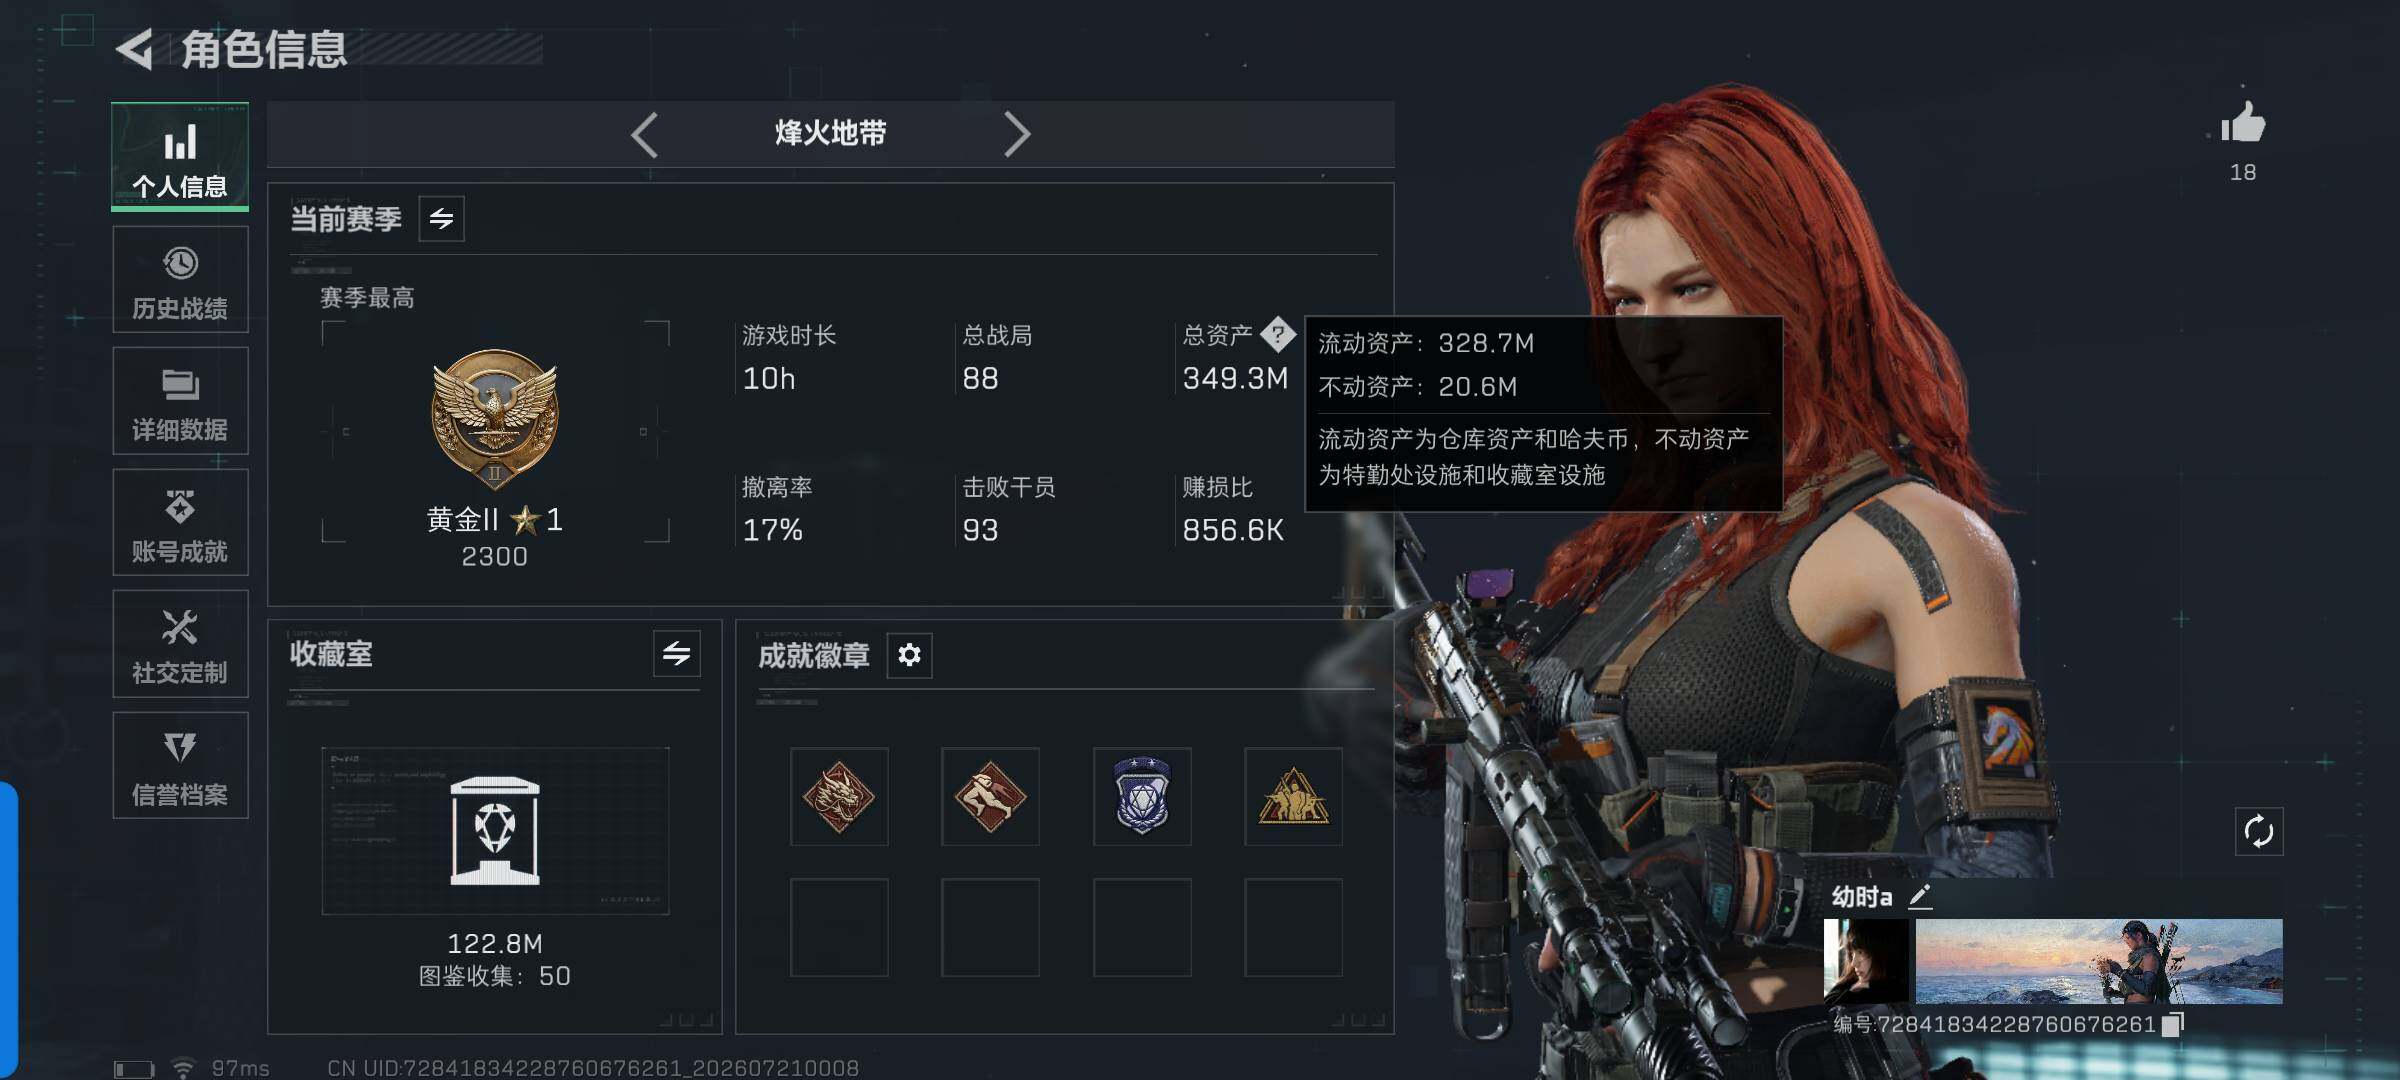Open the 历史战绩 tab

click(x=180, y=280)
